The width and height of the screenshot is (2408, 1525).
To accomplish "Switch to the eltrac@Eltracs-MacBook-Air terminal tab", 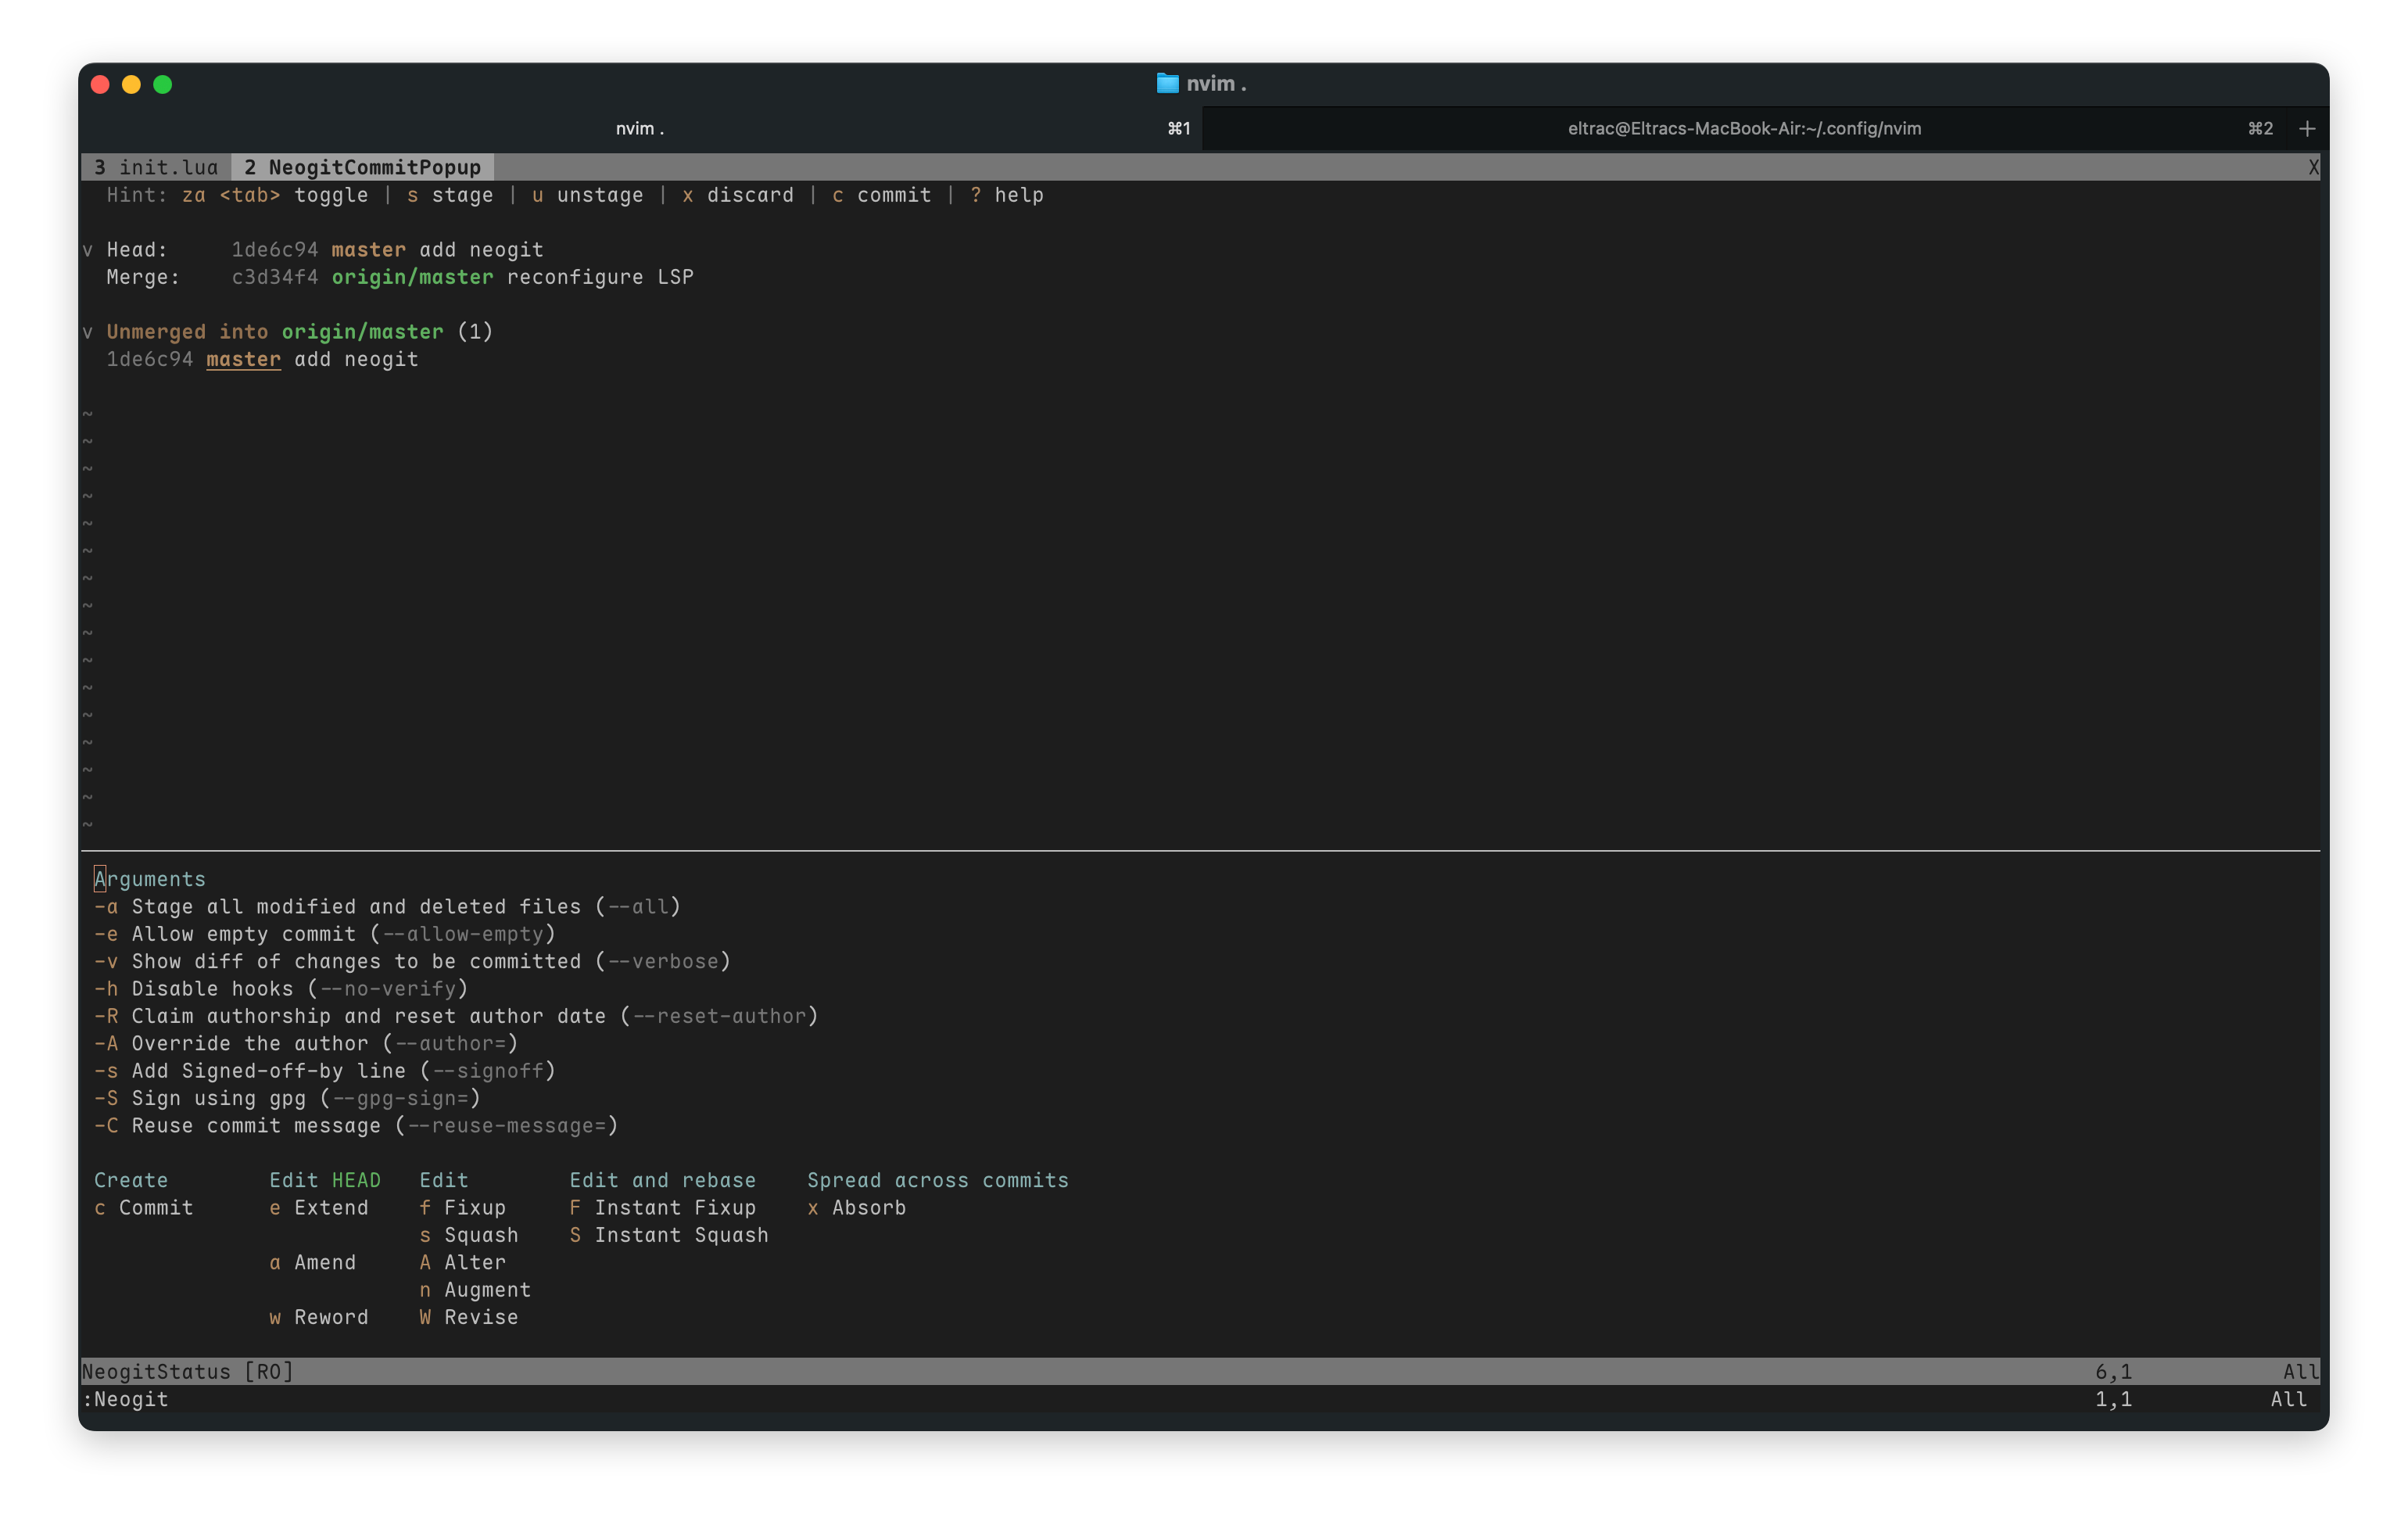I will click(1743, 128).
